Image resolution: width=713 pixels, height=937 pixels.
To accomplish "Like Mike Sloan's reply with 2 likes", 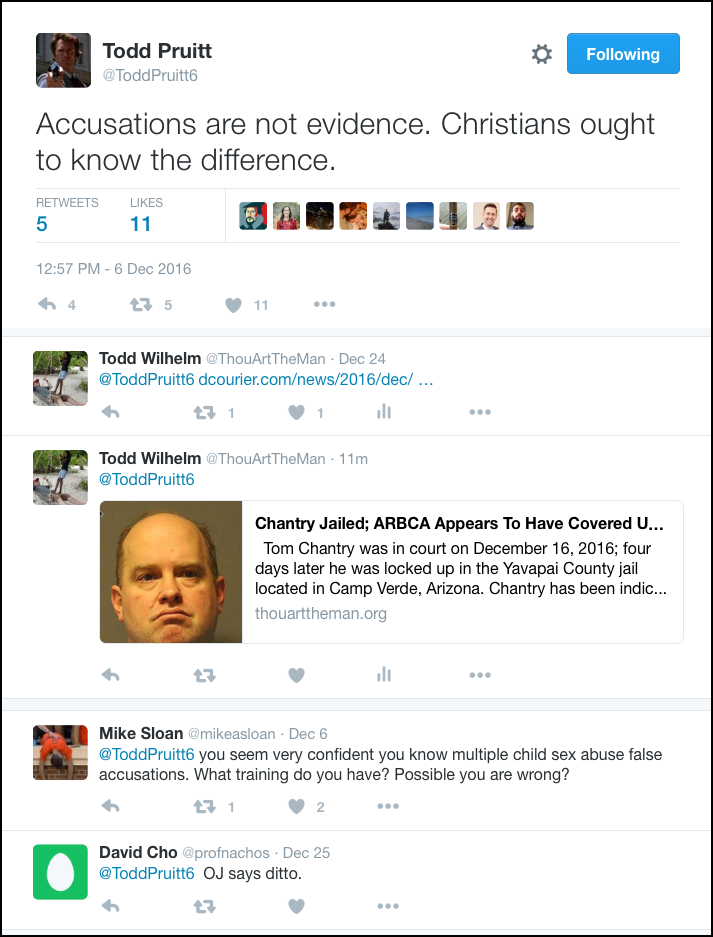I will 296,807.
